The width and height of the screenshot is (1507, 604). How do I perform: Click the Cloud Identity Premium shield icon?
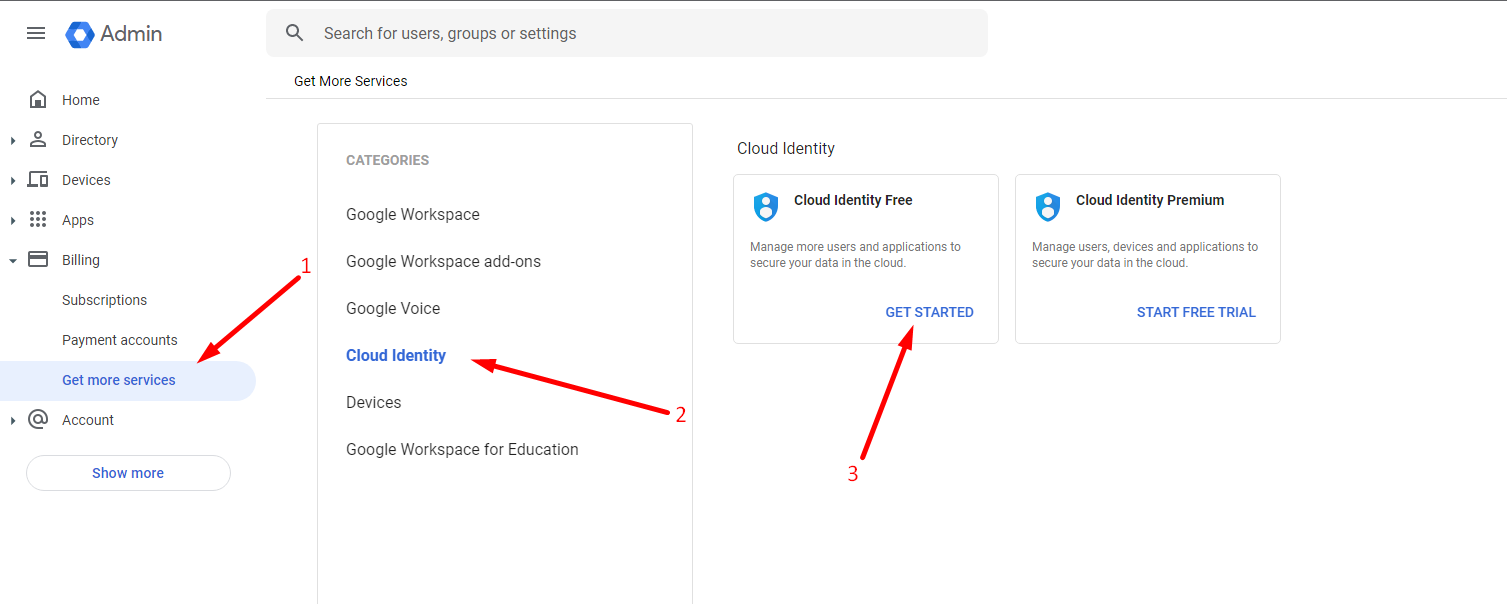tap(1048, 207)
